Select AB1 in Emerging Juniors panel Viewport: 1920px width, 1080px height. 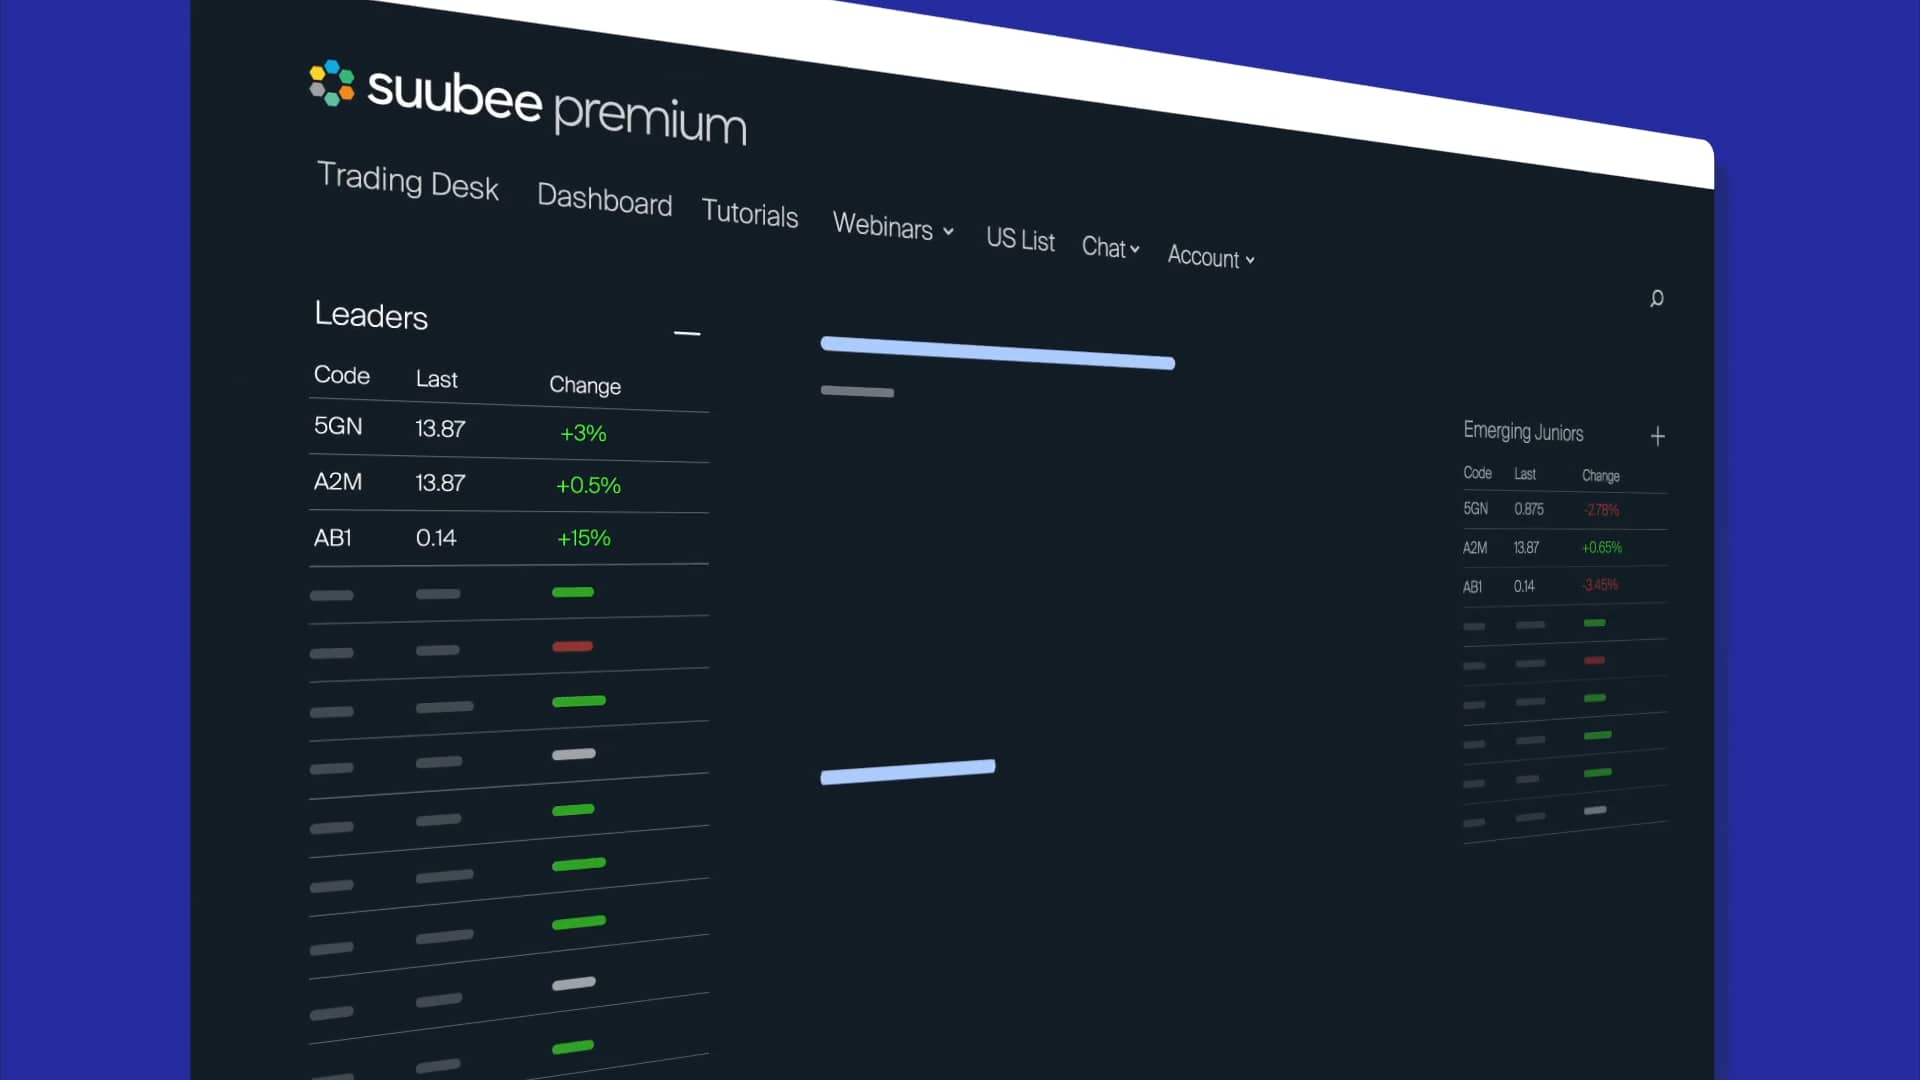(x=1473, y=587)
